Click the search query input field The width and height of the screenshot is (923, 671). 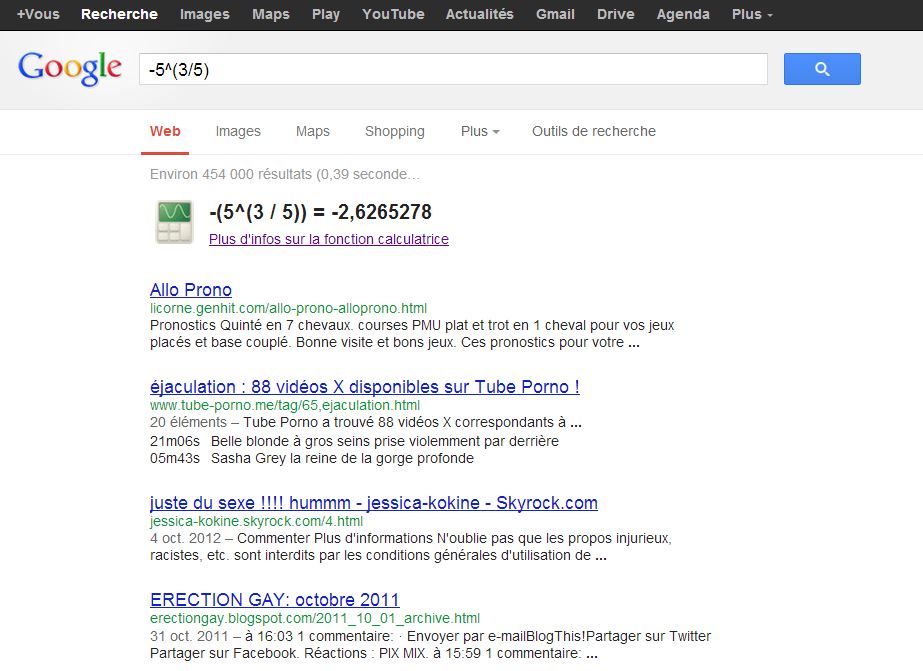pyautogui.click(x=453, y=69)
